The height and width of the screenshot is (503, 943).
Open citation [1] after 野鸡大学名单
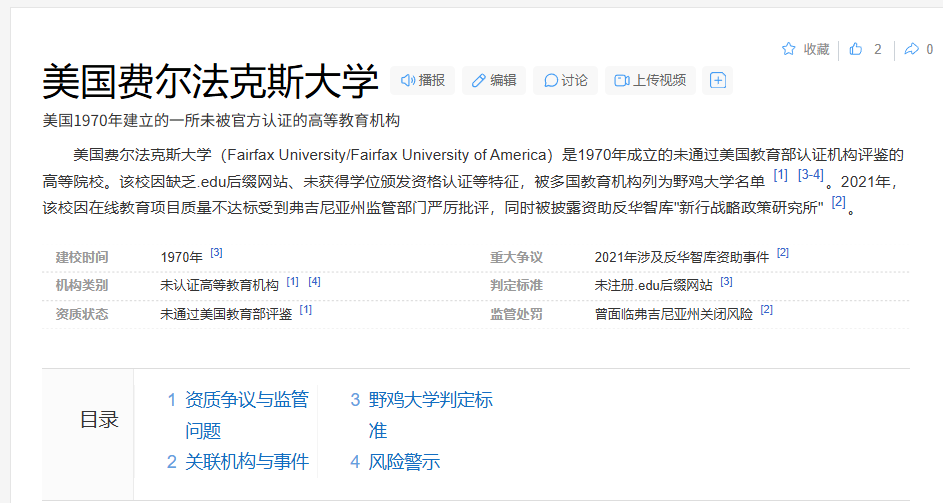[x=780, y=175]
